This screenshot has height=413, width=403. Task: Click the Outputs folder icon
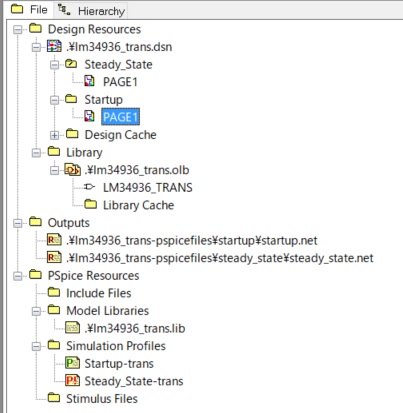click(35, 222)
